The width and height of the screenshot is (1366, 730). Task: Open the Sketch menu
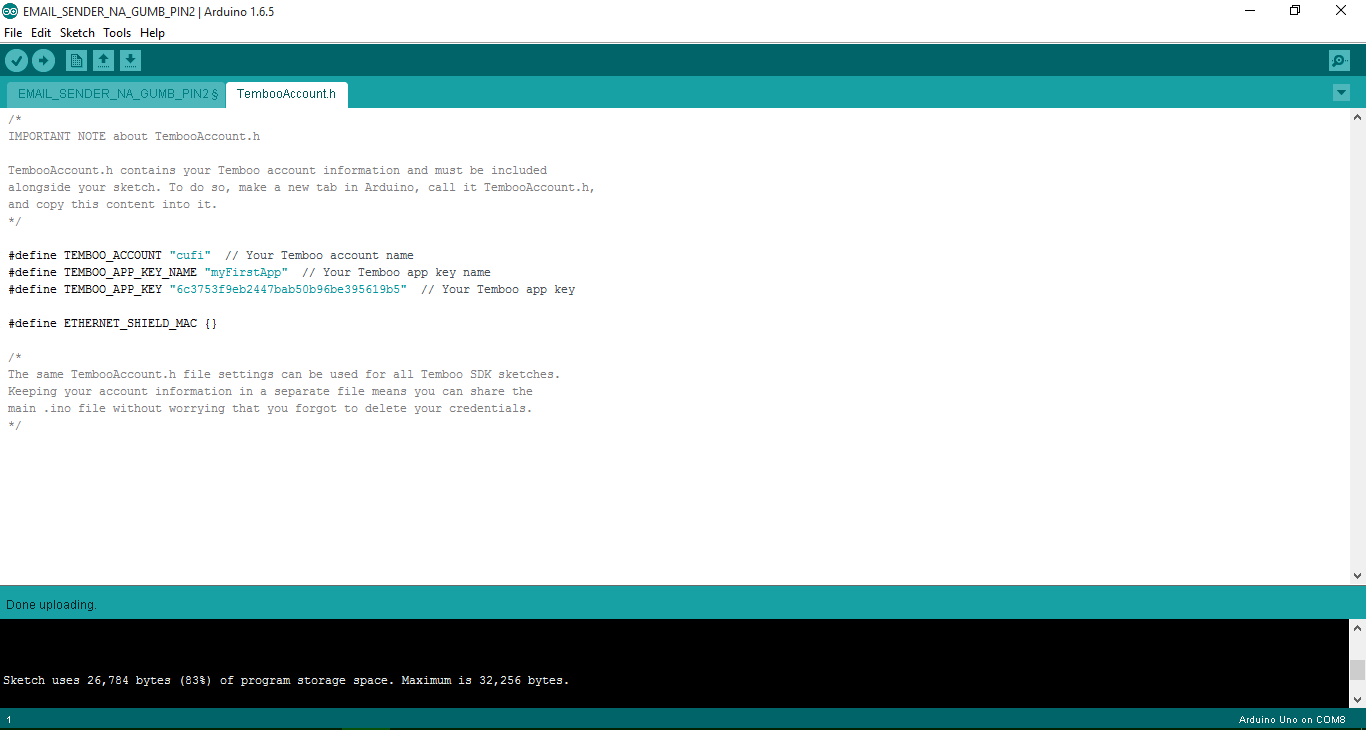[x=77, y=33]
